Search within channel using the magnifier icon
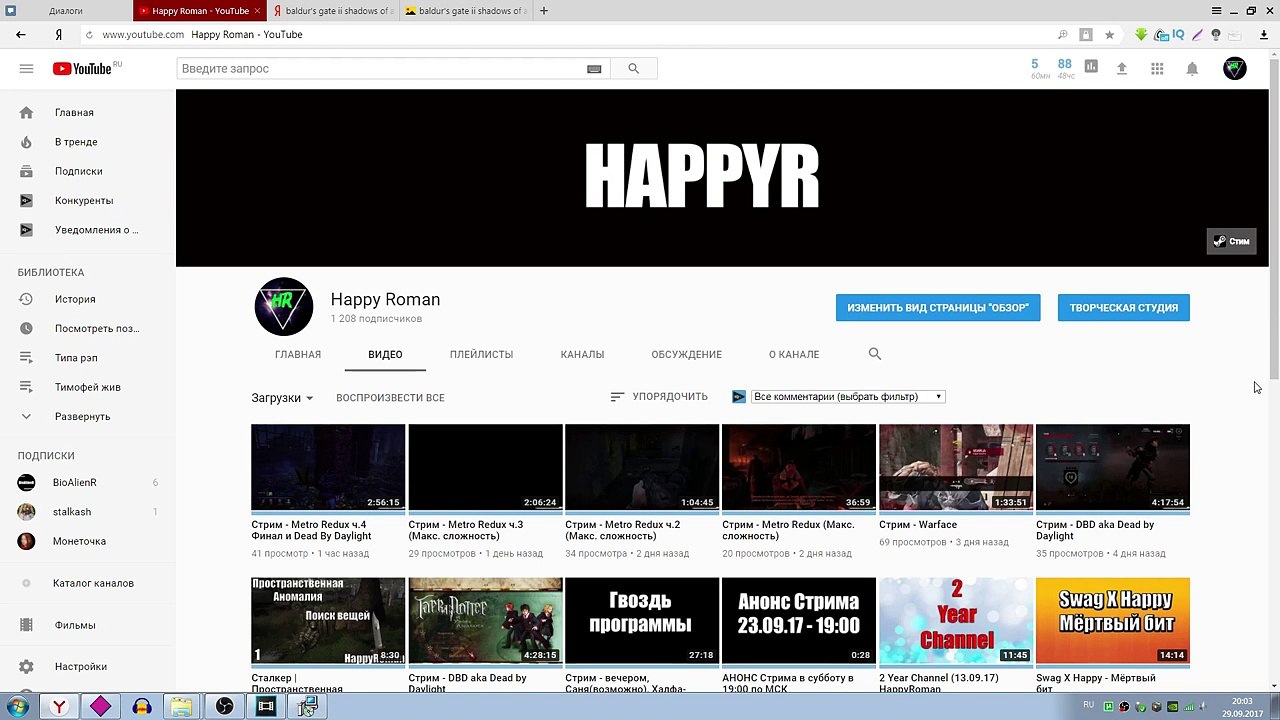 [x=875, y=354]
